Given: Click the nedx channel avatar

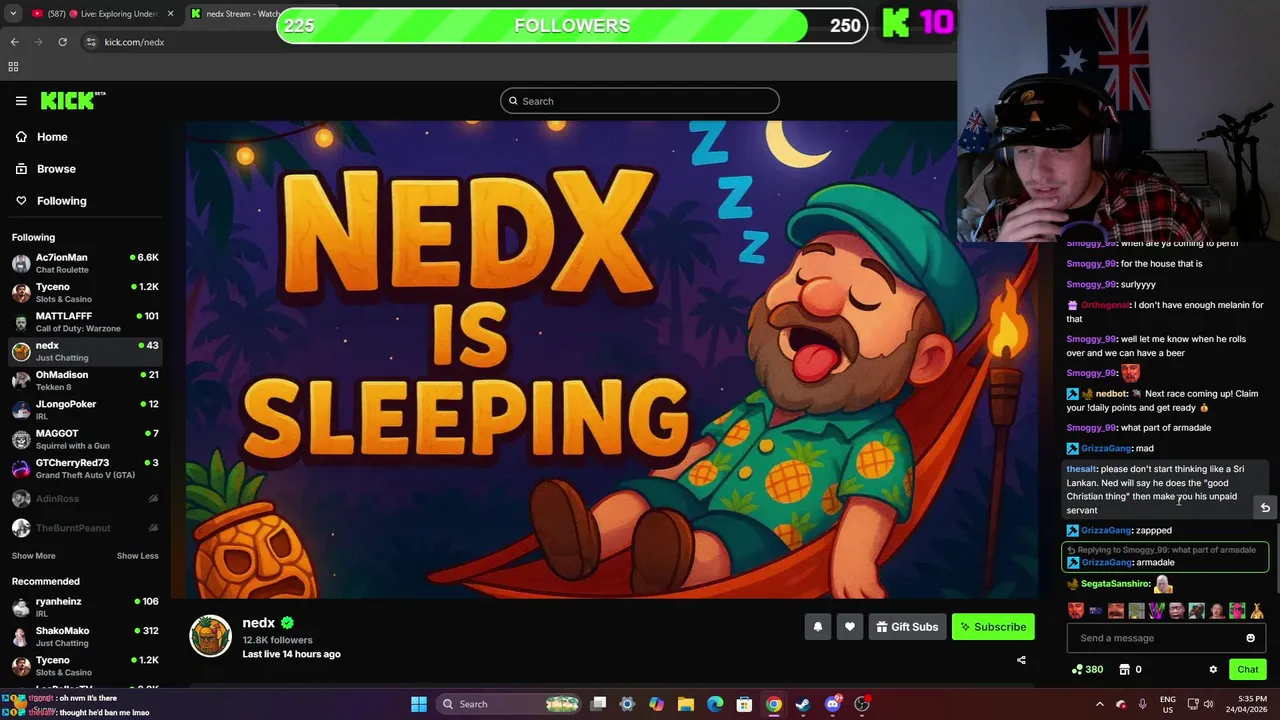Looking at the screenshot, I should pos(210,636).
